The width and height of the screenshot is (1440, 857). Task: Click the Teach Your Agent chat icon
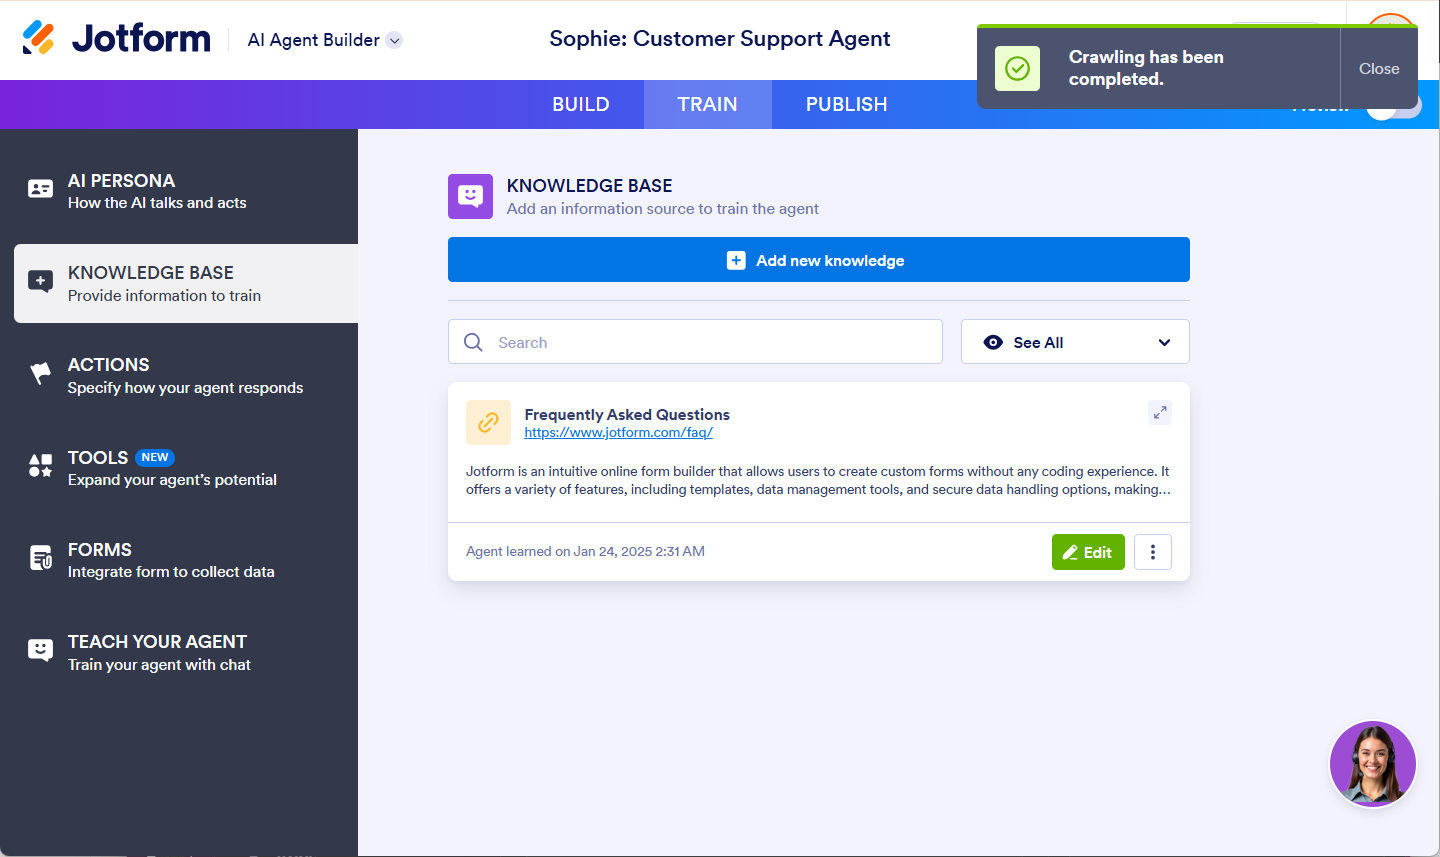(x=40, y=651)
